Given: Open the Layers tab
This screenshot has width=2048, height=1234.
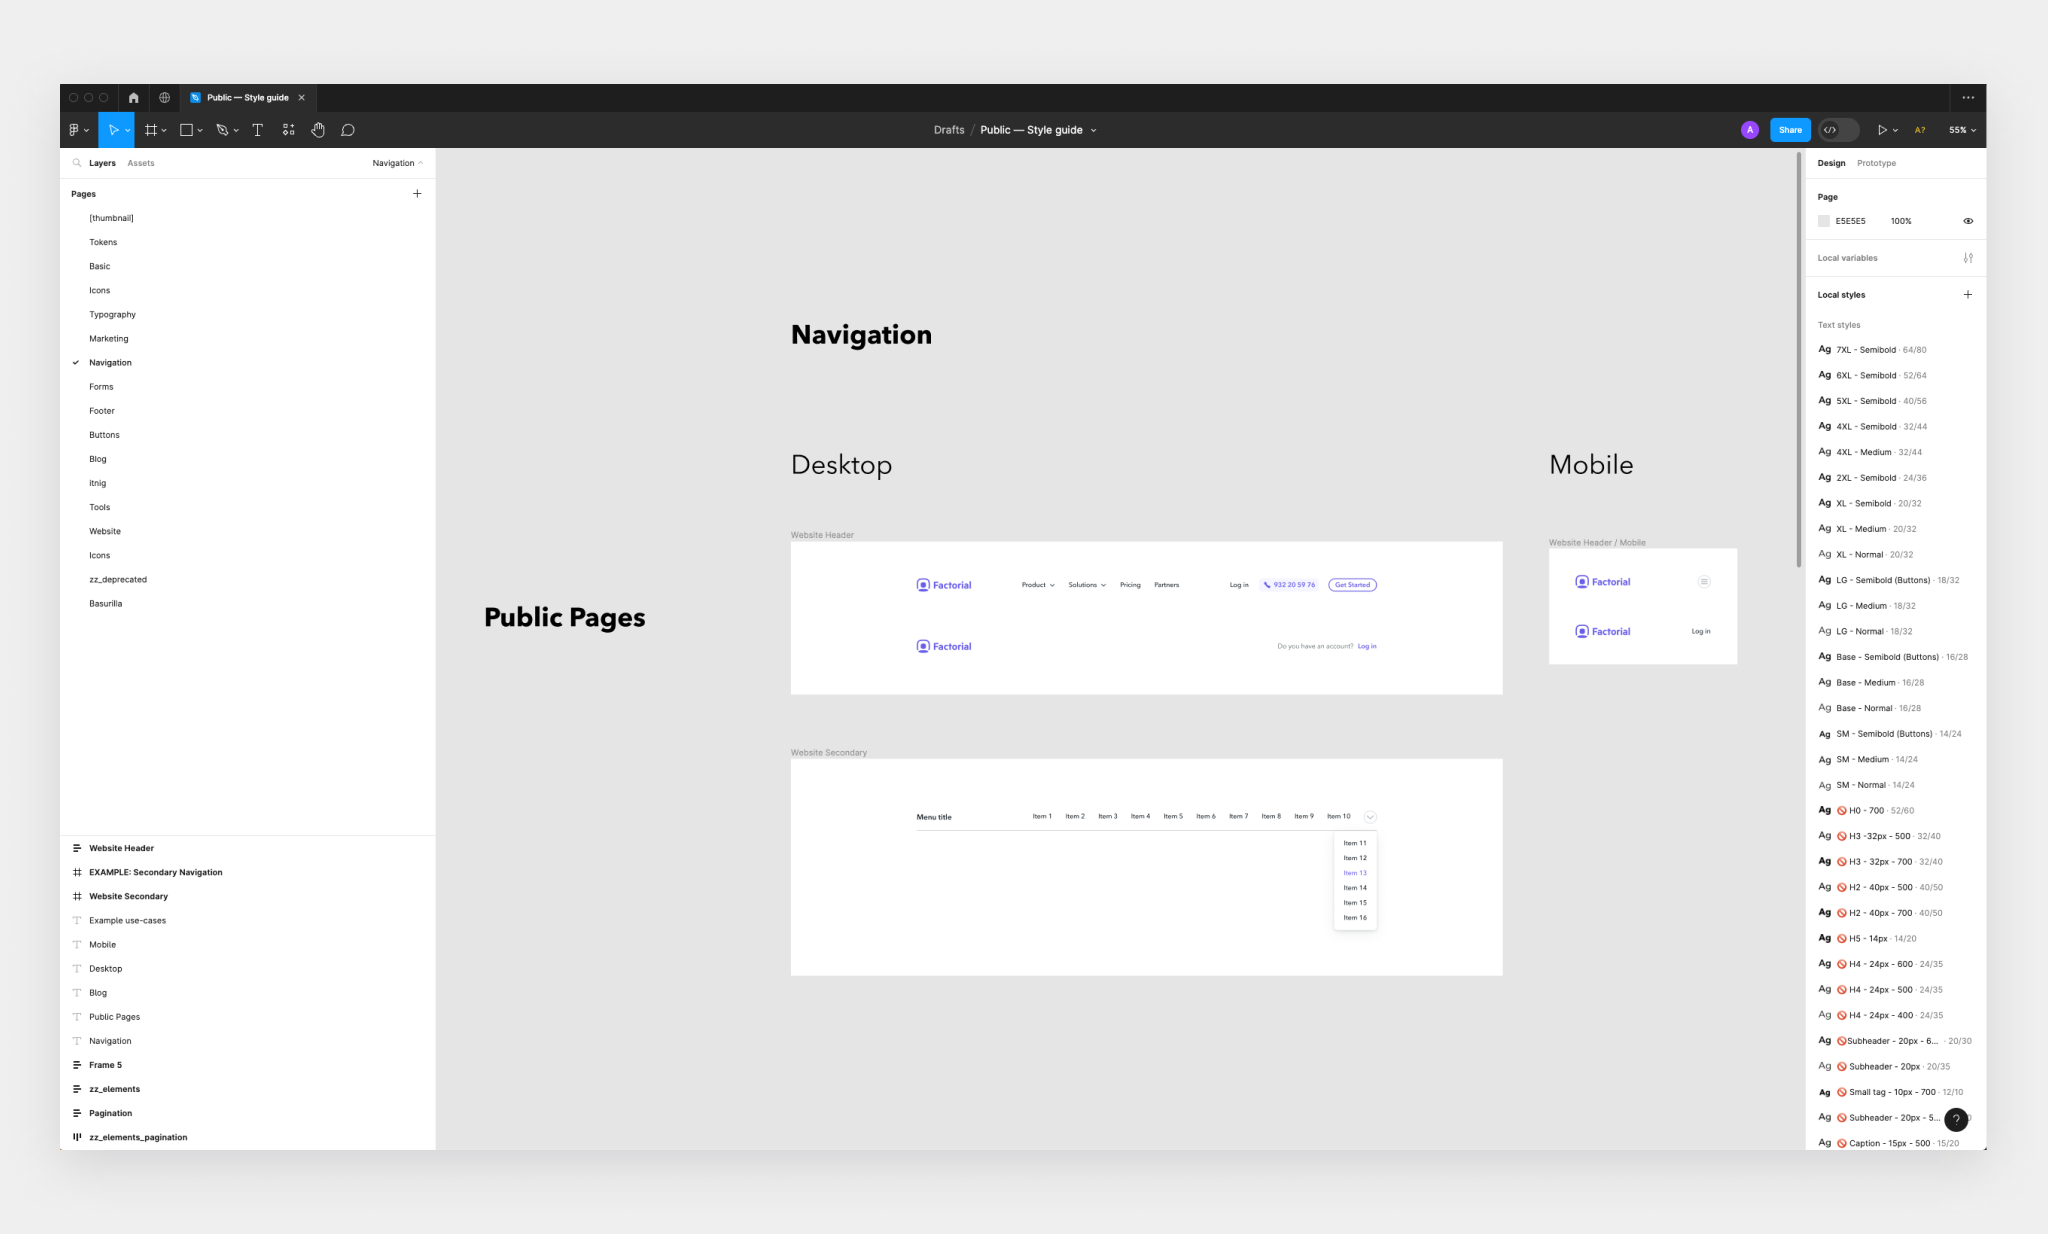Looking at the screenshot, I should (102, 163).
